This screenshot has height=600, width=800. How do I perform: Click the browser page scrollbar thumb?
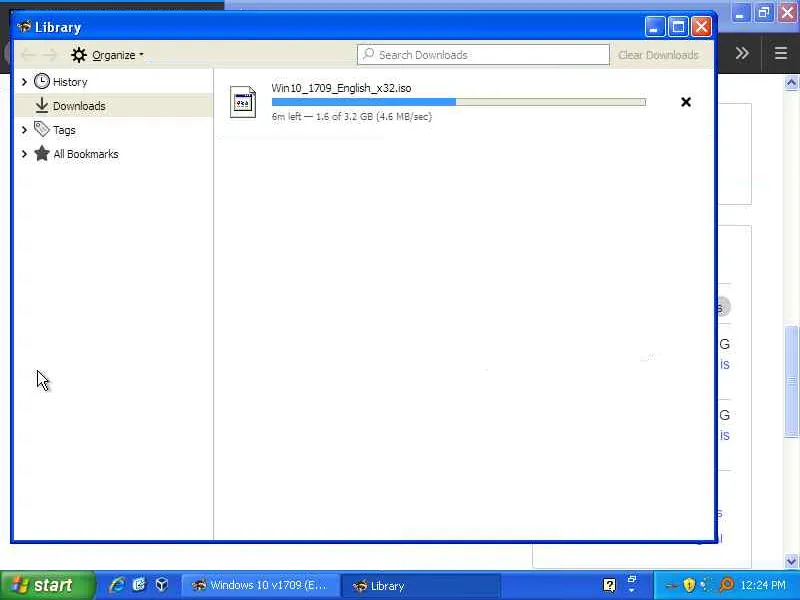[791, 381]
